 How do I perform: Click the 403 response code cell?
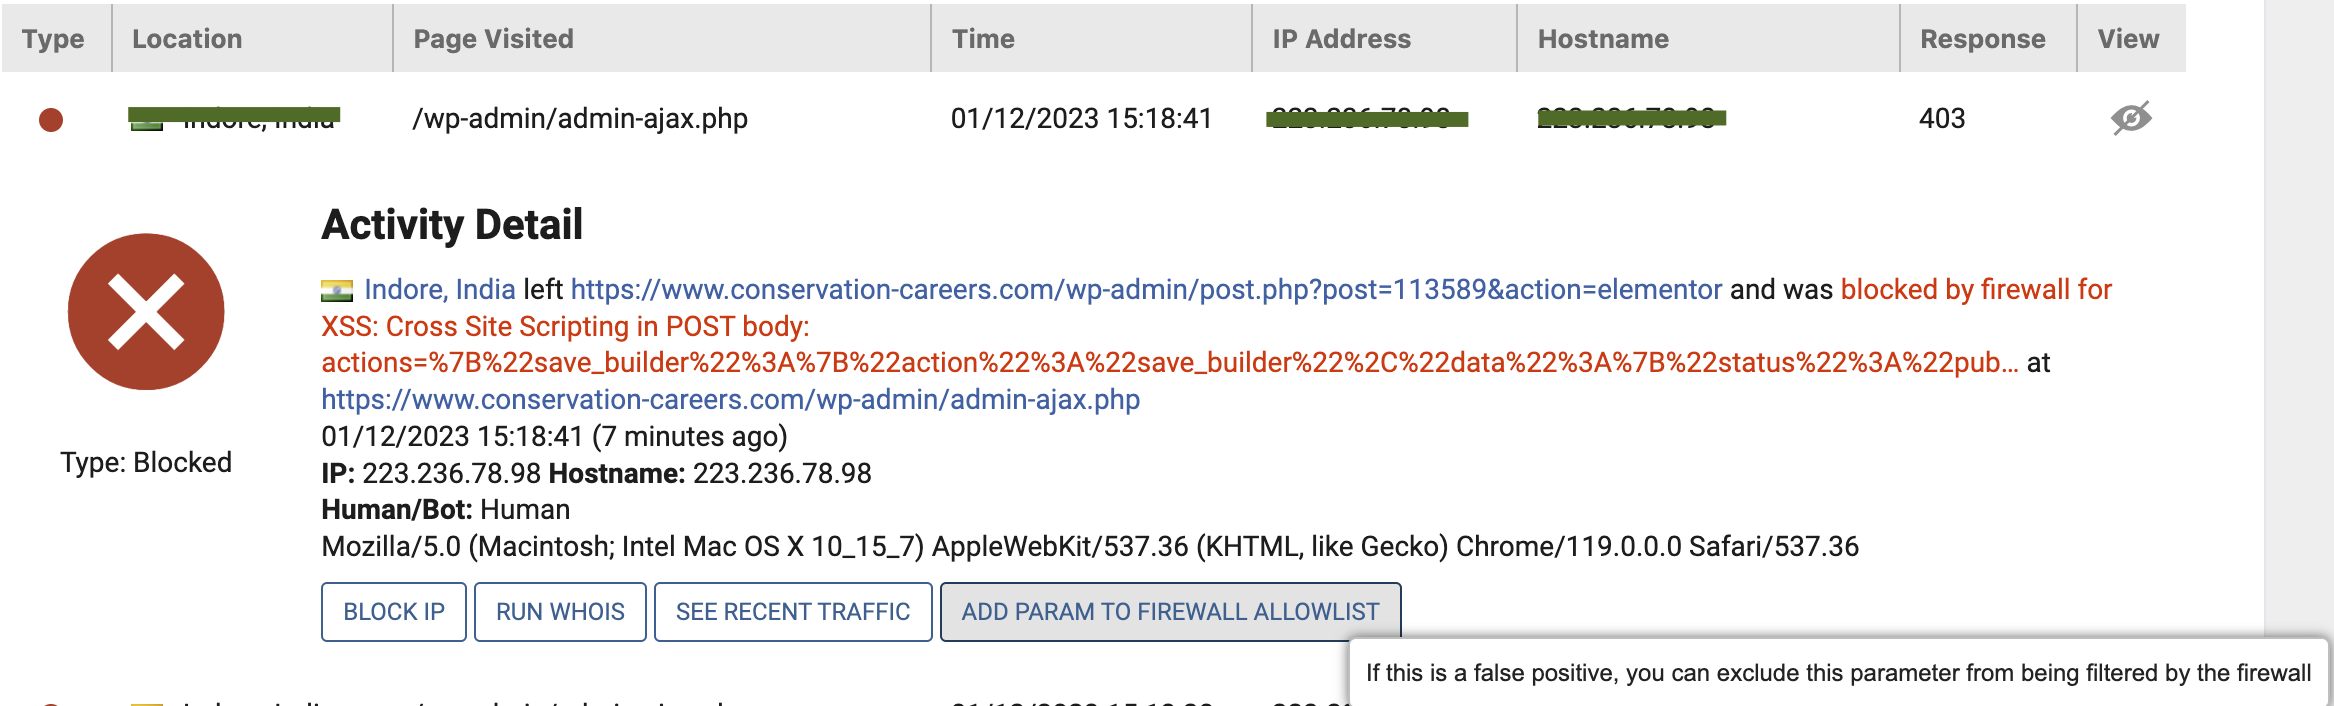click(1942, 119)
